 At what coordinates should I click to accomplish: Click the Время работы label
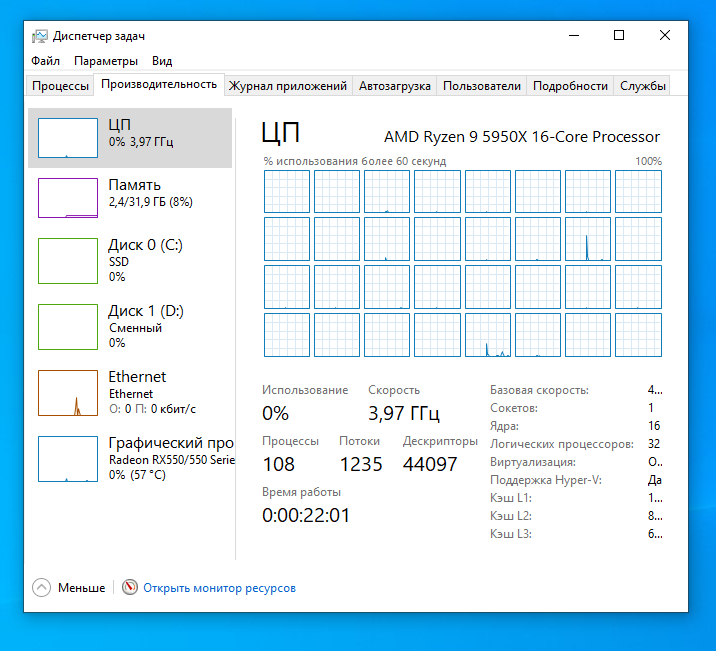[x=301, y=492]
